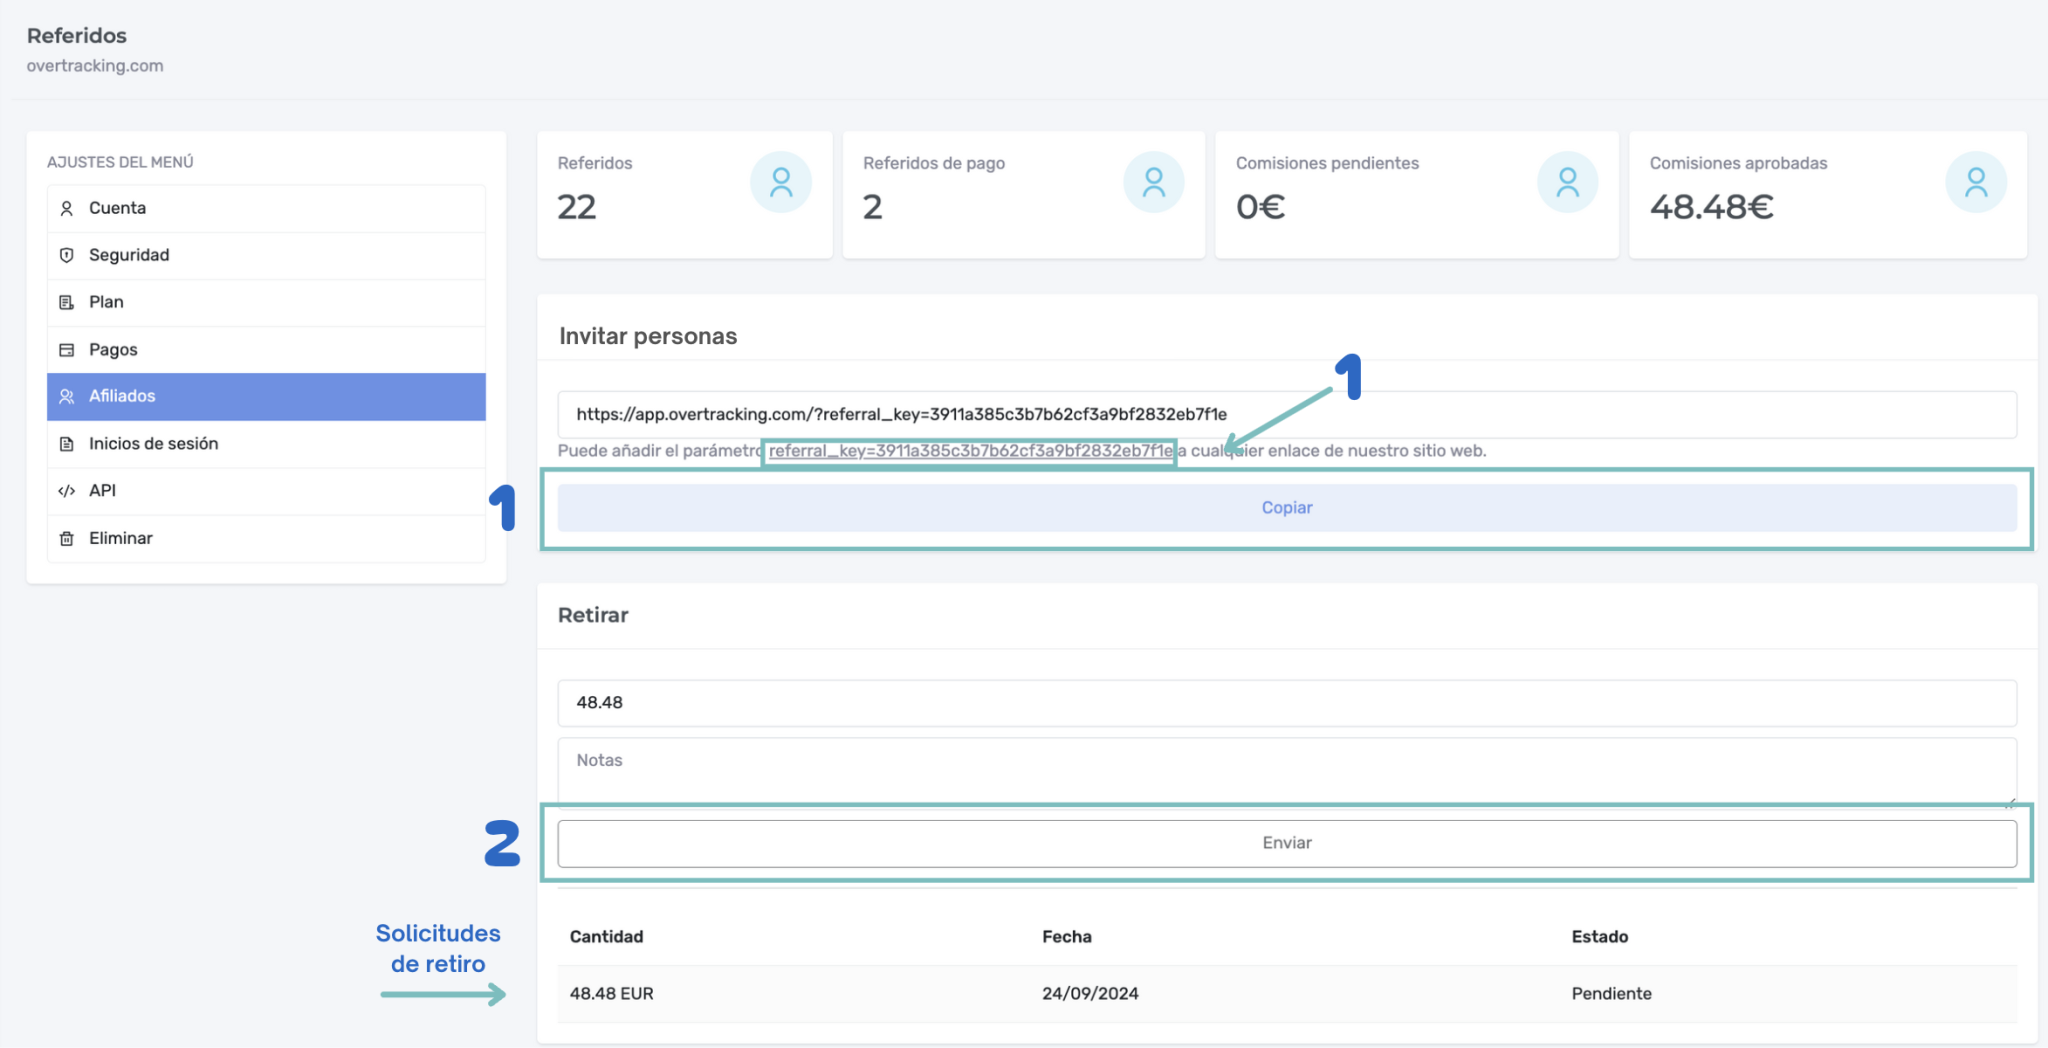
Task: Click the withdrawal amount field showing 48.48
Action: (x=1287, y=703)
